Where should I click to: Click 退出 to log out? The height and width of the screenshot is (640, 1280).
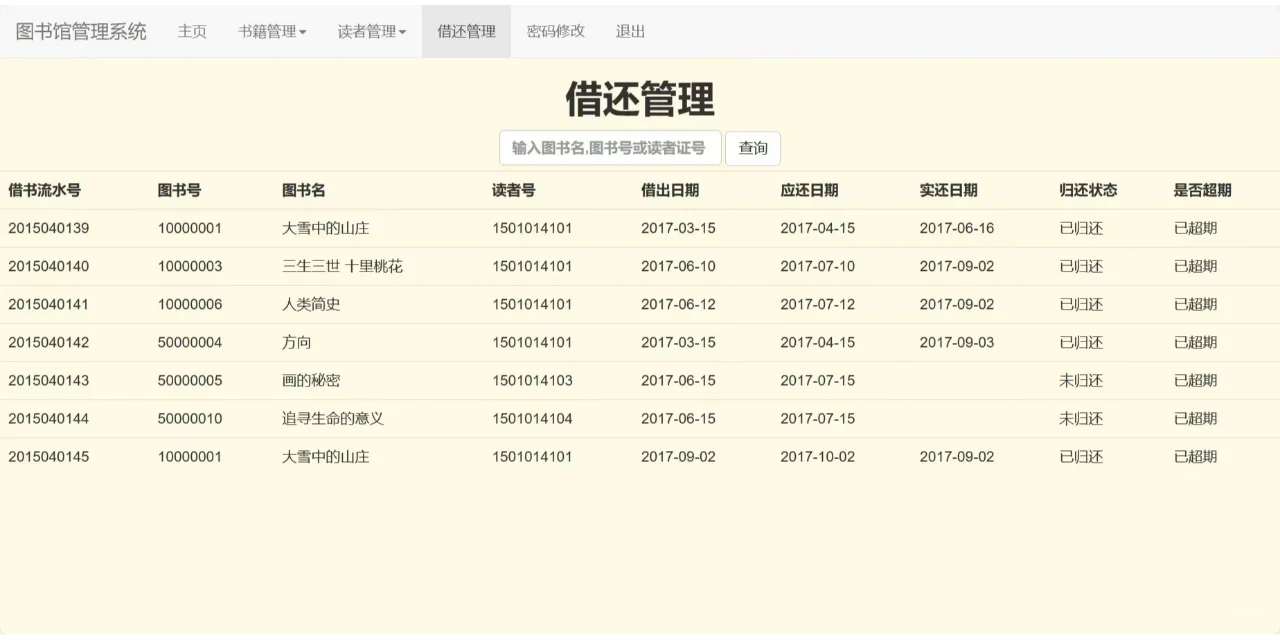tap(629, 31)
